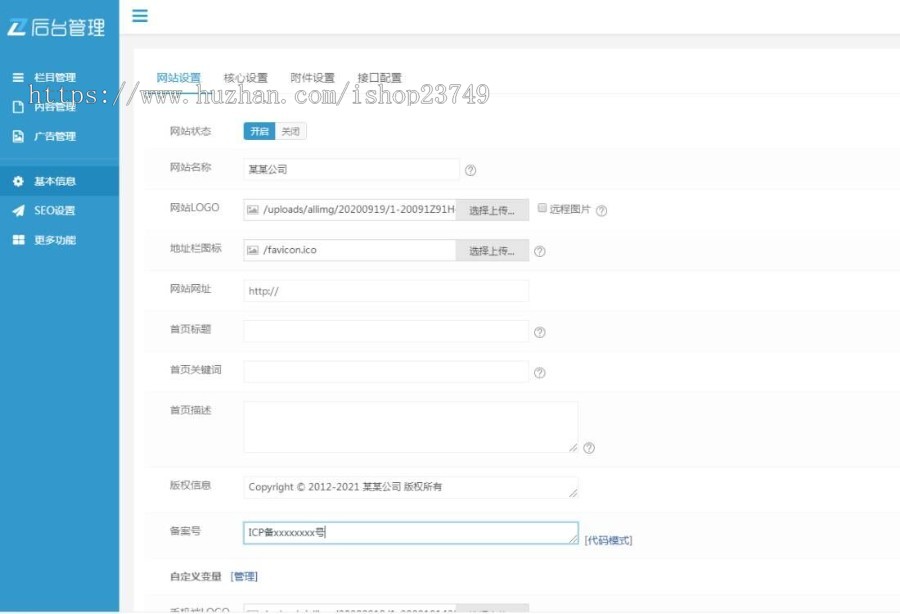Click the 网站名称 input field
The width and height of the screenshot is (900, 614).
click(351, 169)
